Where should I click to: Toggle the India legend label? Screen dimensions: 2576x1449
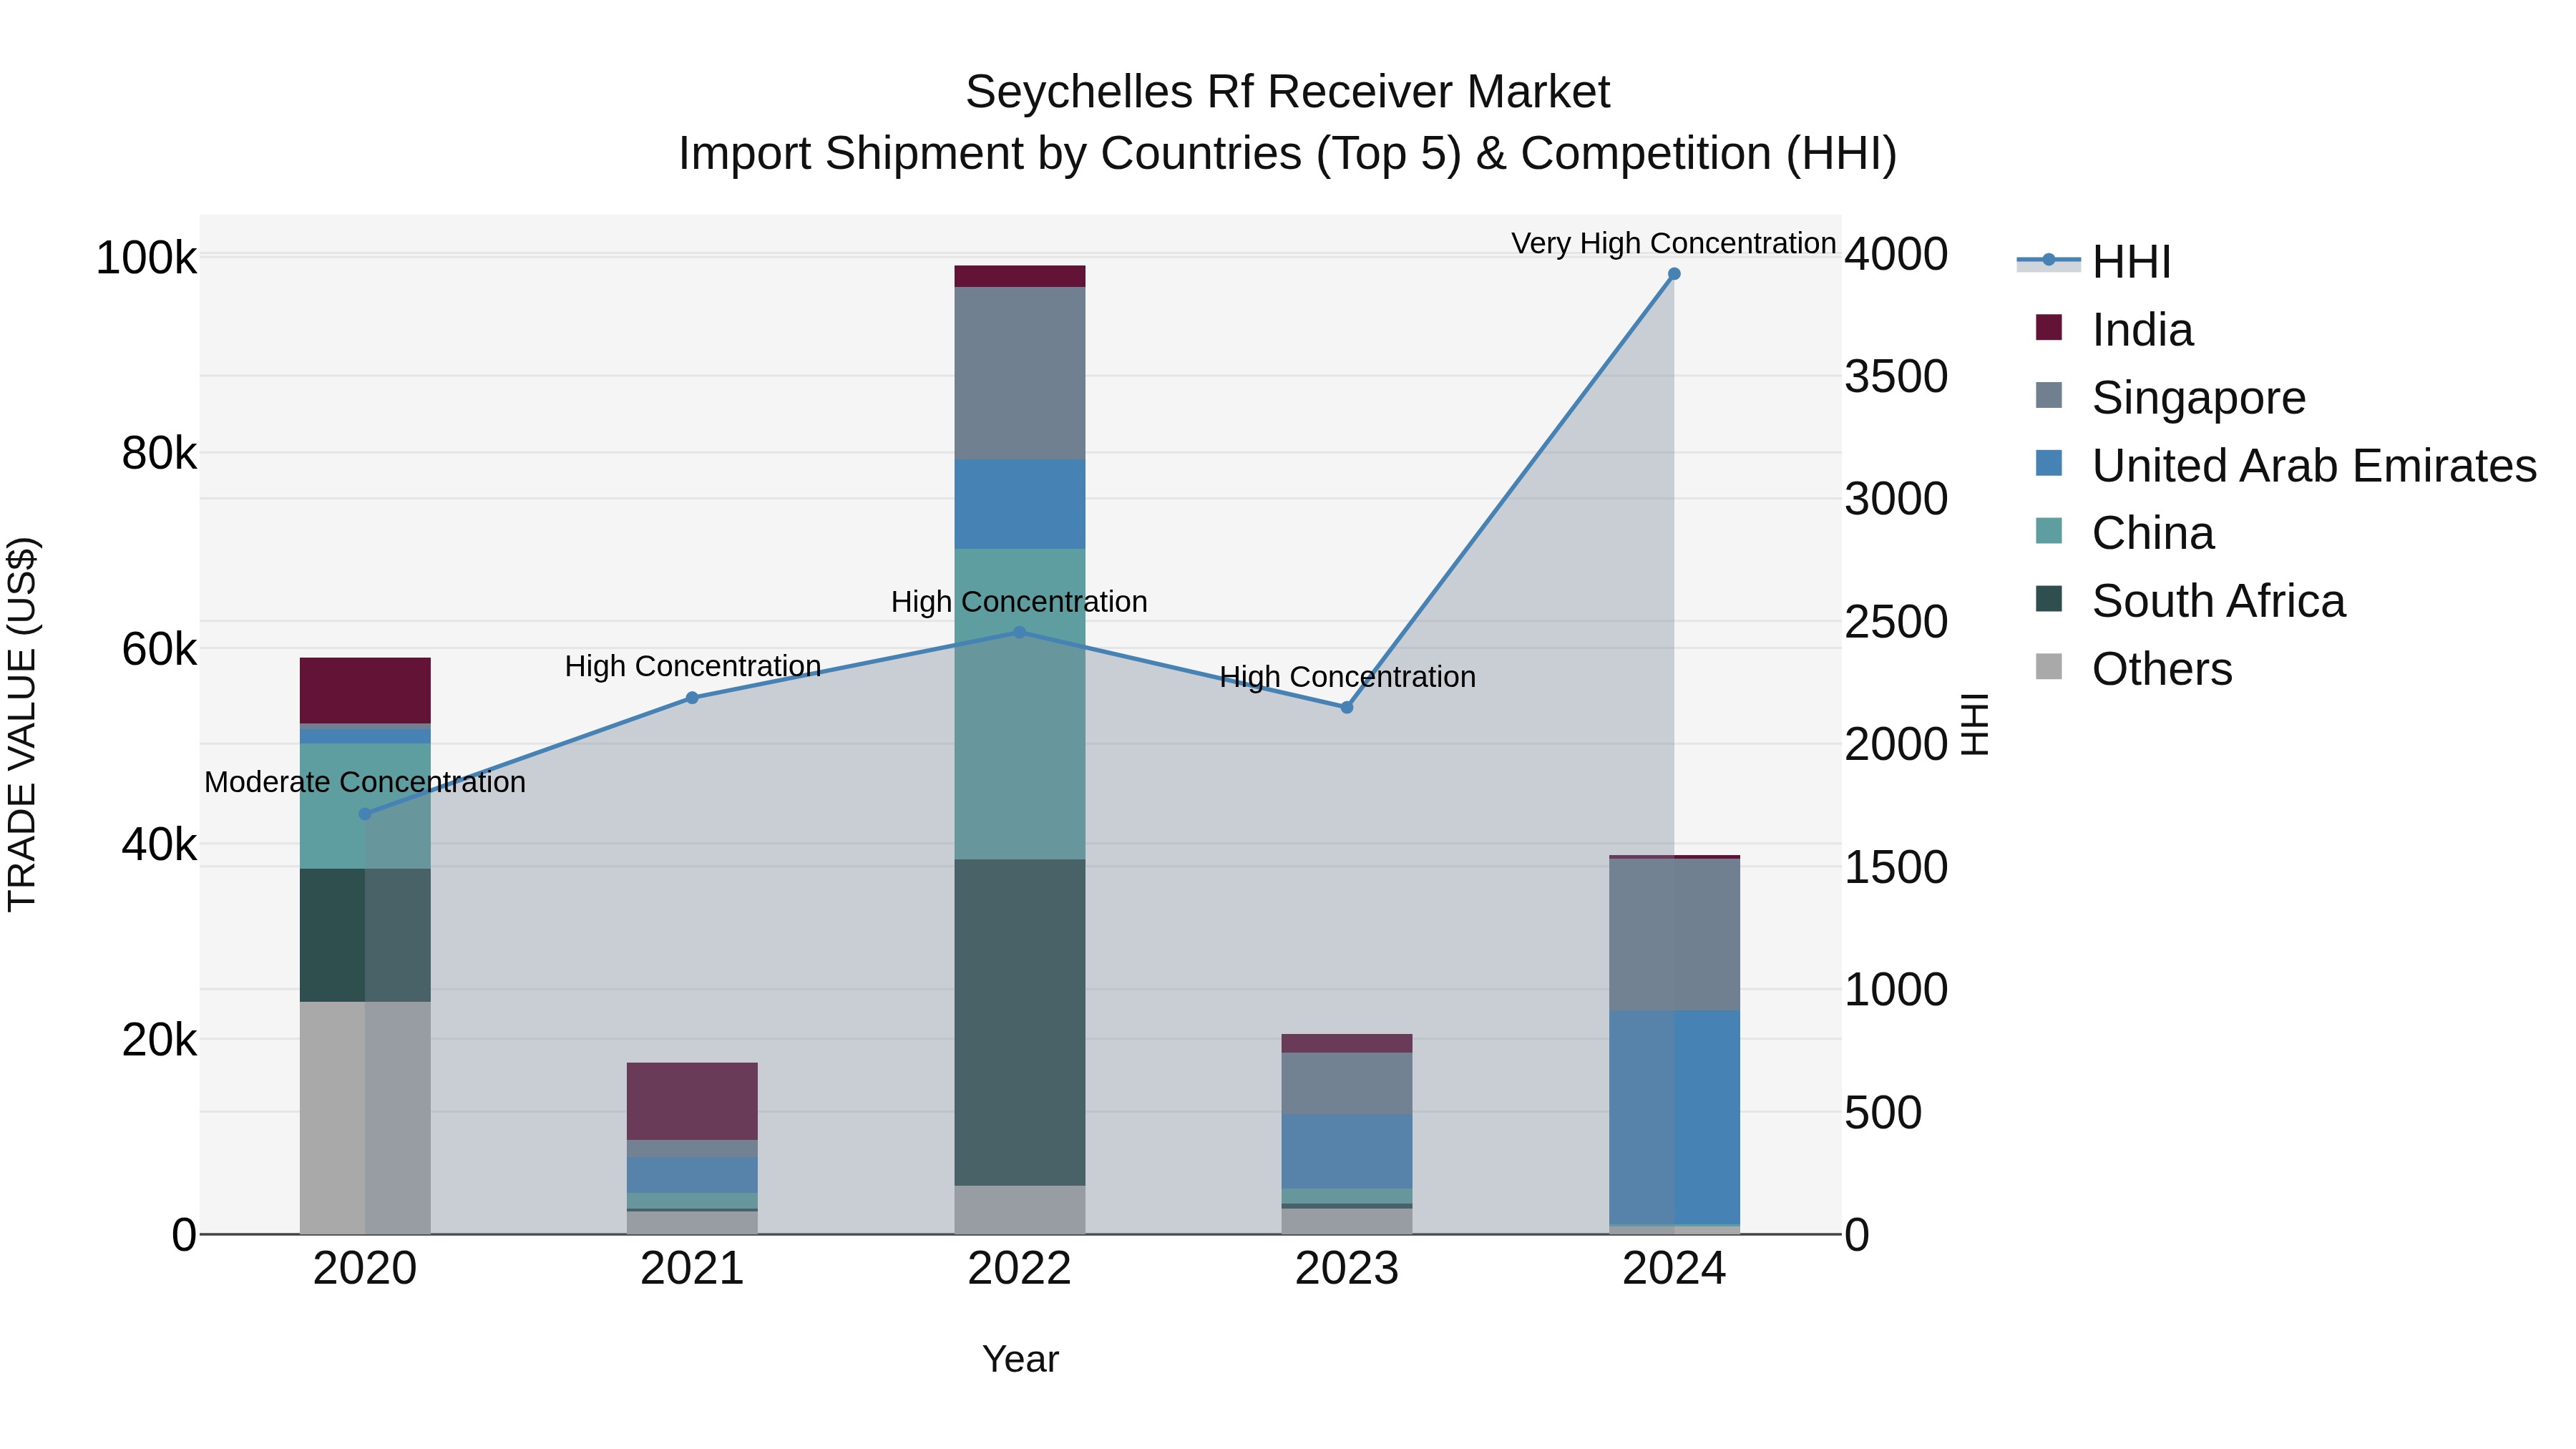click(x=2142, y=330)
